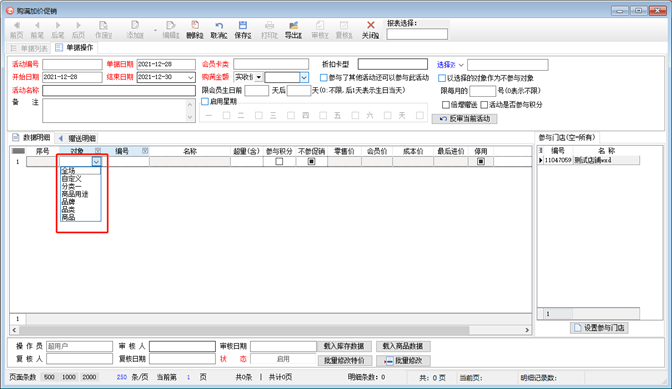Switch to the 单据操作 tab
Viewport: 672px width, 389px height.
pyautogui.click(x=75, y=48)
